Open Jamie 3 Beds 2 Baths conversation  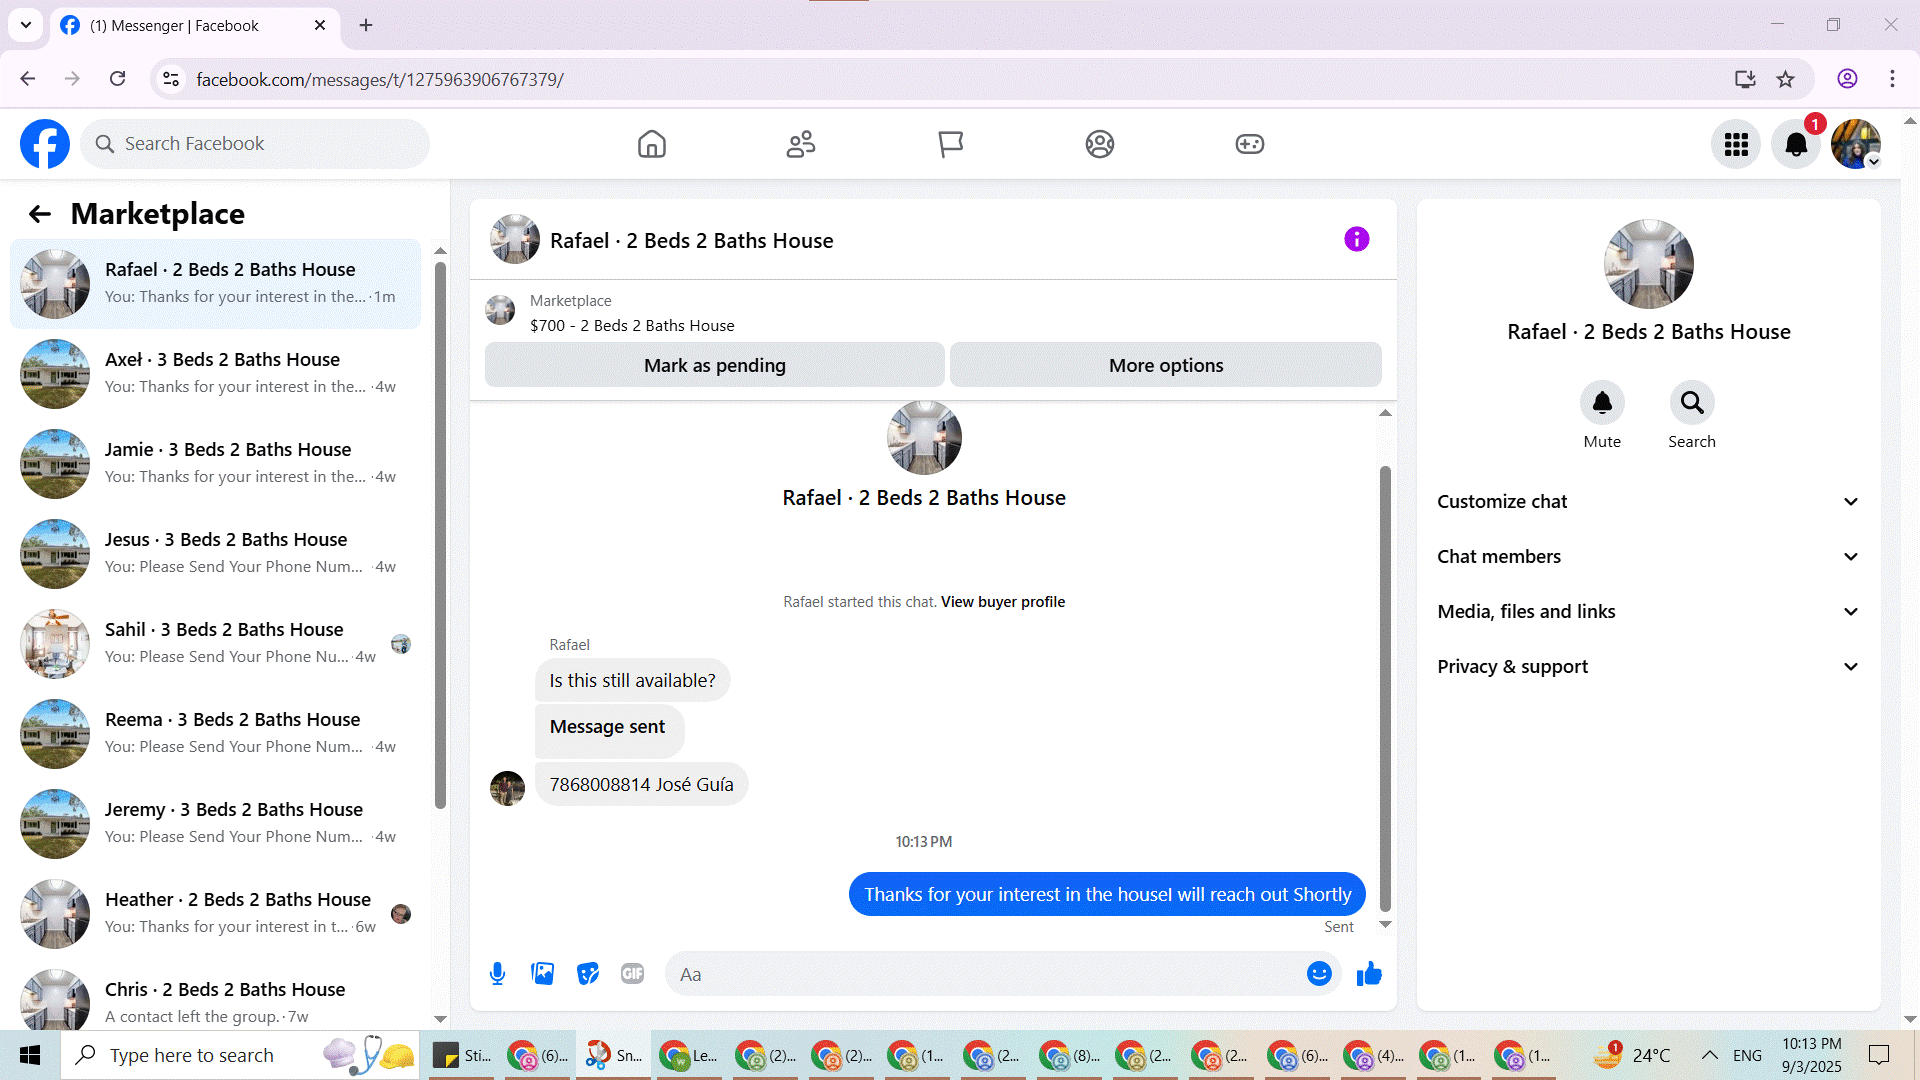click(x=215, y=464)
